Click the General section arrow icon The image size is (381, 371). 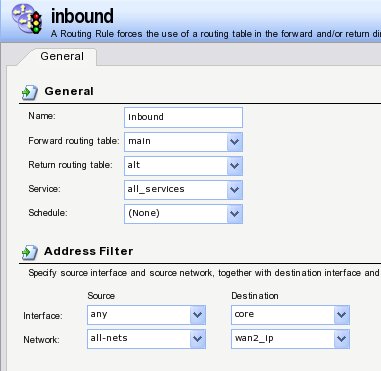[30, 92]
